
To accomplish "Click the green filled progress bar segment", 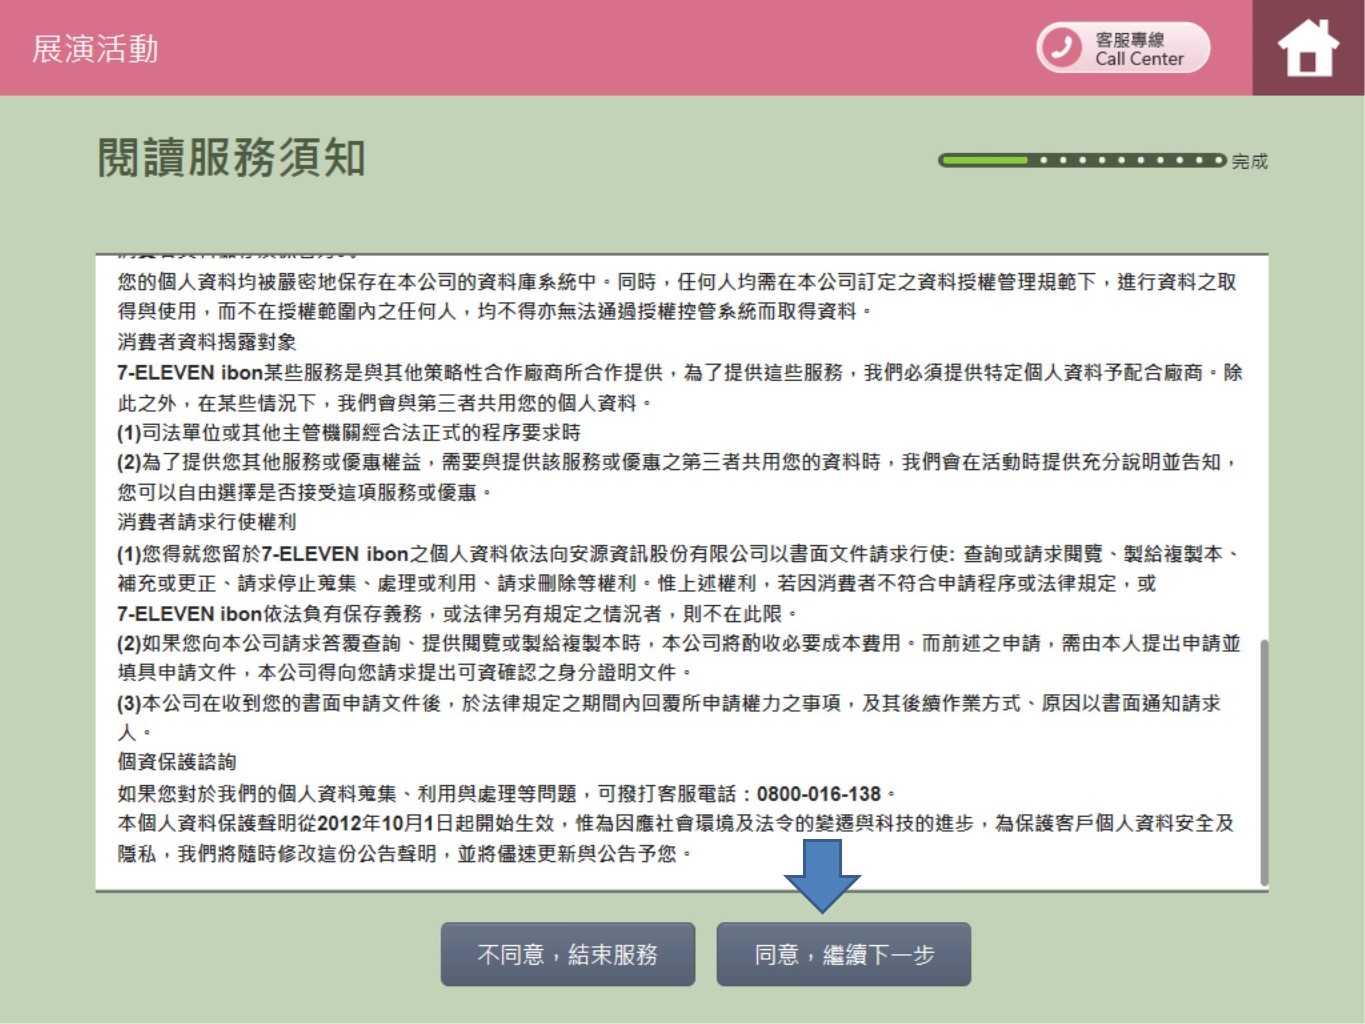I will coord(984,160).
